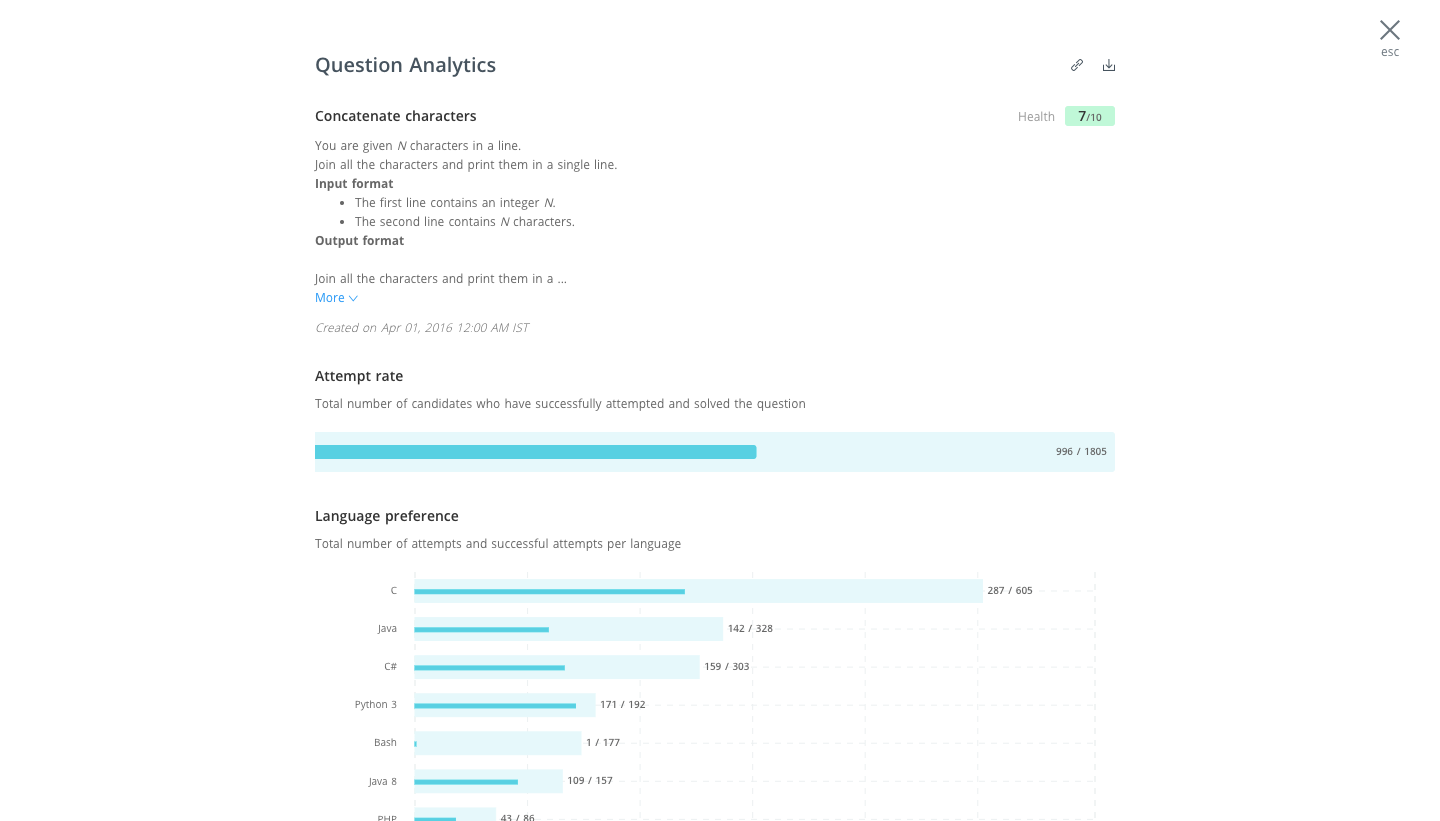Select the Bash label on the chart axis
Screen dimensions: 1440x821
[385, 742]
